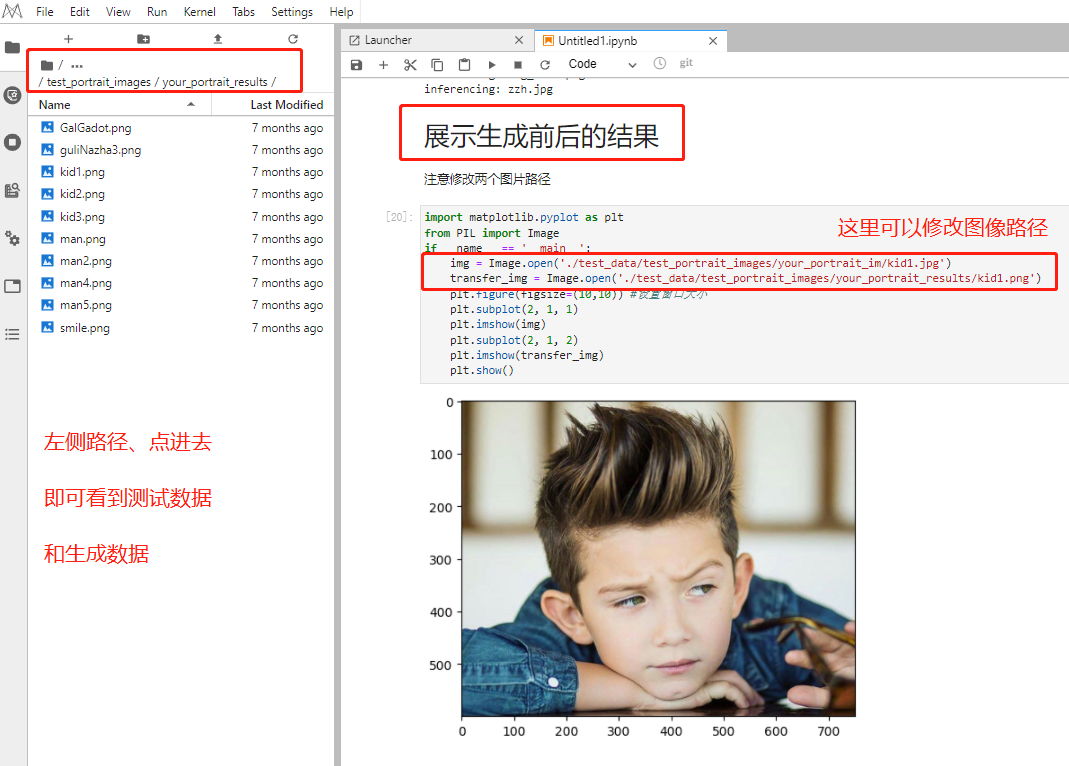This screenshot has height=766, width=1069.
Task: Restart the kernel icon in notebook toolbar
Action: coord(545,65)
